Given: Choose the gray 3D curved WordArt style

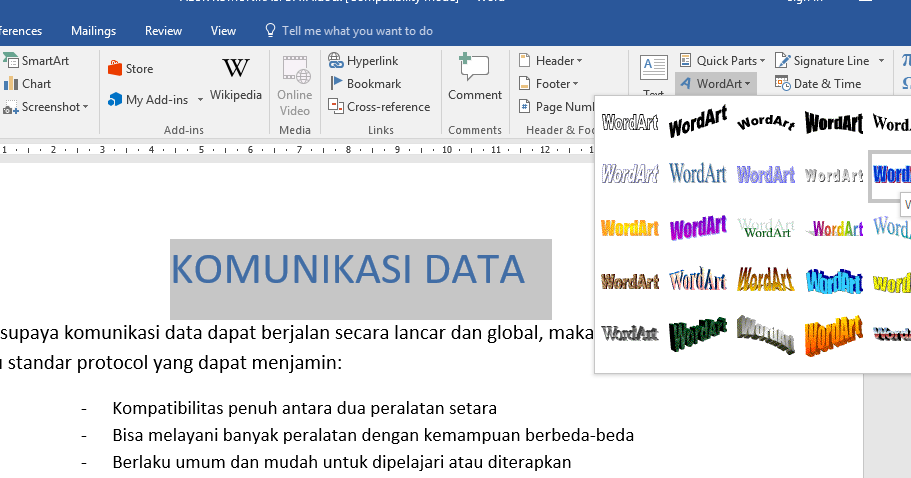Looking at the screenshot, I should tap(766, 335).
